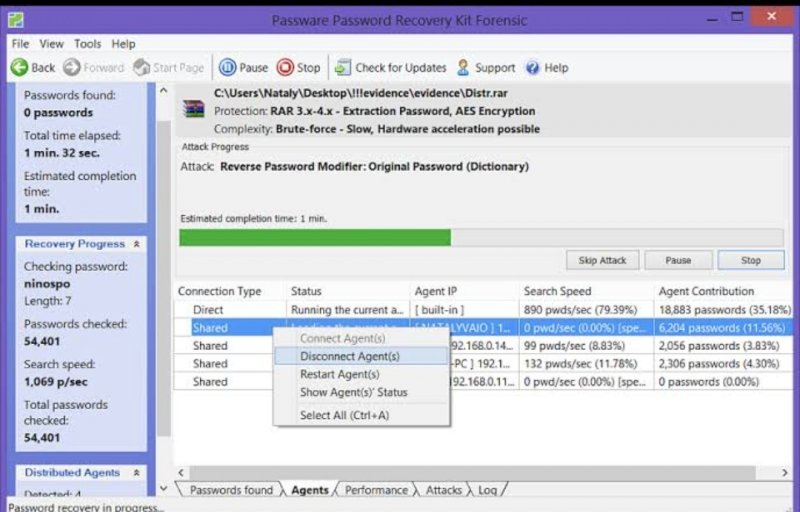Click the horizontal scrollbar left arrow
Screen dimensions: 800x512
click(181, 473)
